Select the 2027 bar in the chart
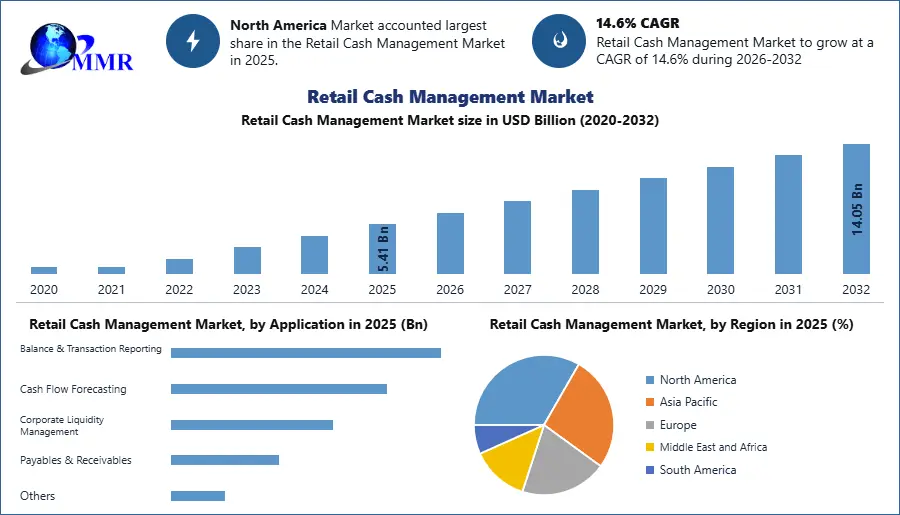This screenshot has width=900, height=515. tap(517, 238)
